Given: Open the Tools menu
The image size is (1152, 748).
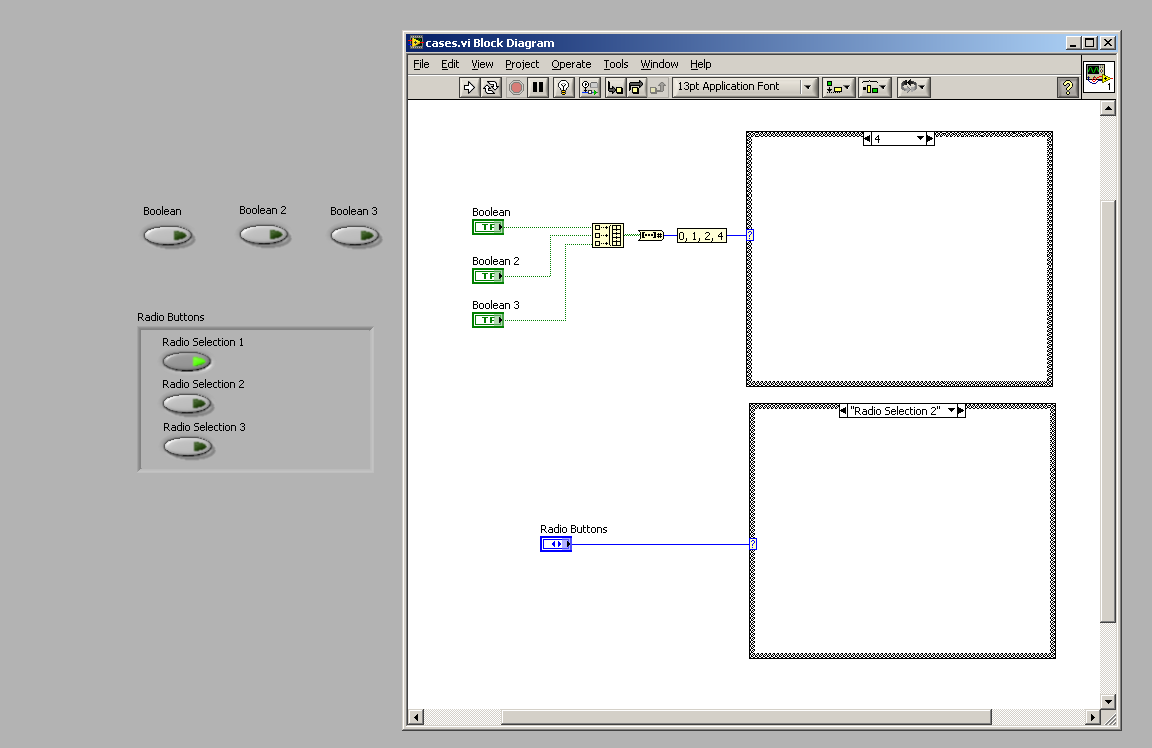Looking at the screenshot, I should 616,64.
